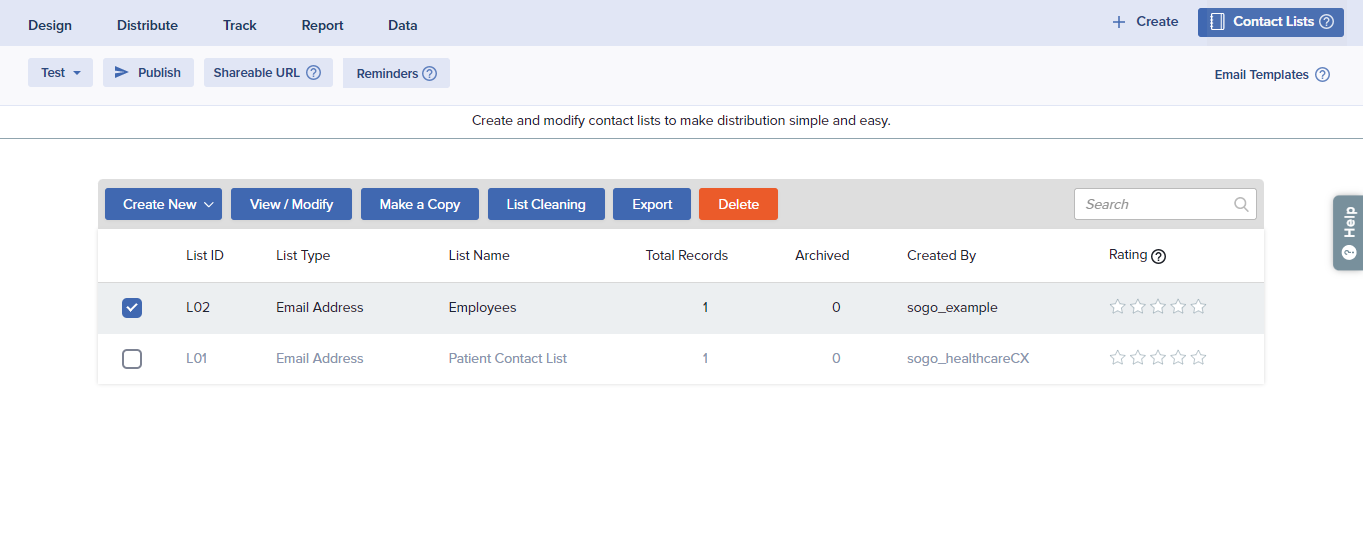Image resolution: width=1363 pixels, height=534 pixels.
Task: Select the Patient Contact List checkbox
Action: coord(132,358)
